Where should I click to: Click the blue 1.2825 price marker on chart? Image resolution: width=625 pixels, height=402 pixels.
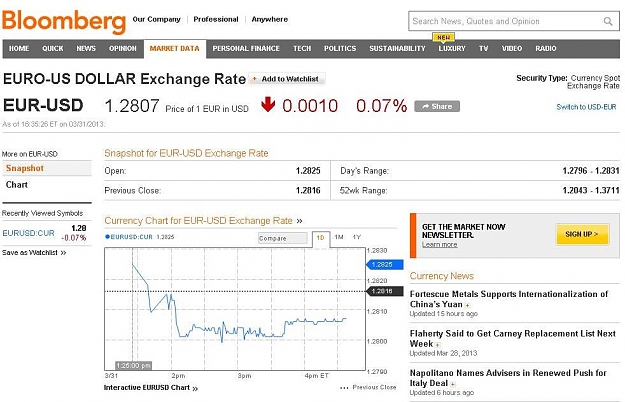[385, 265]
